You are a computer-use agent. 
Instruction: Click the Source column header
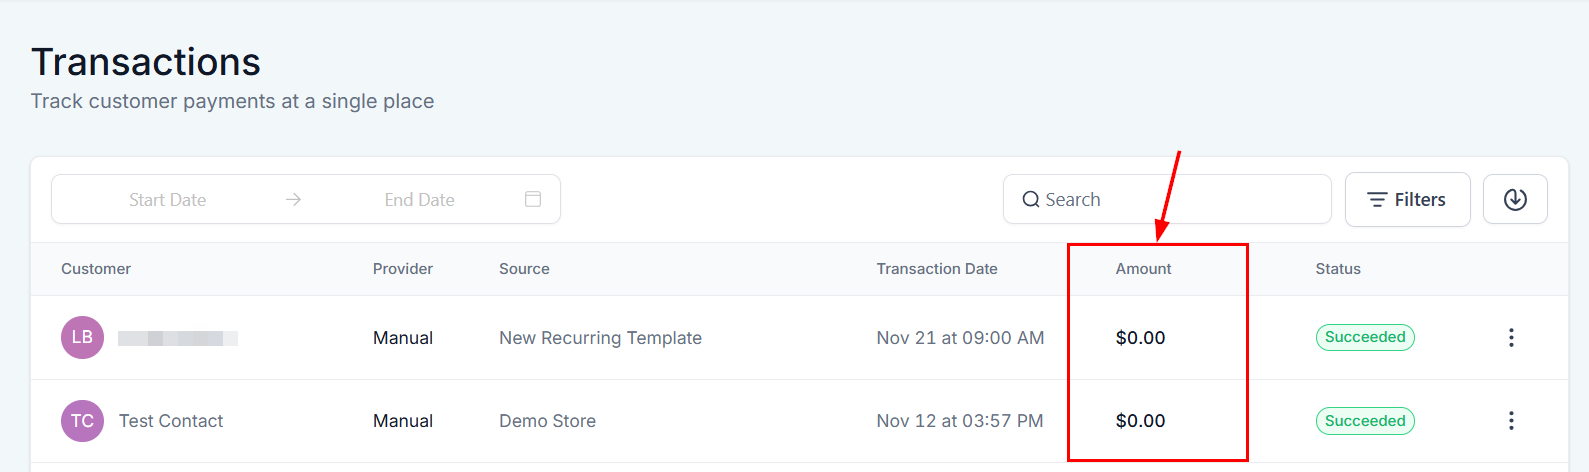click(524, 269)
